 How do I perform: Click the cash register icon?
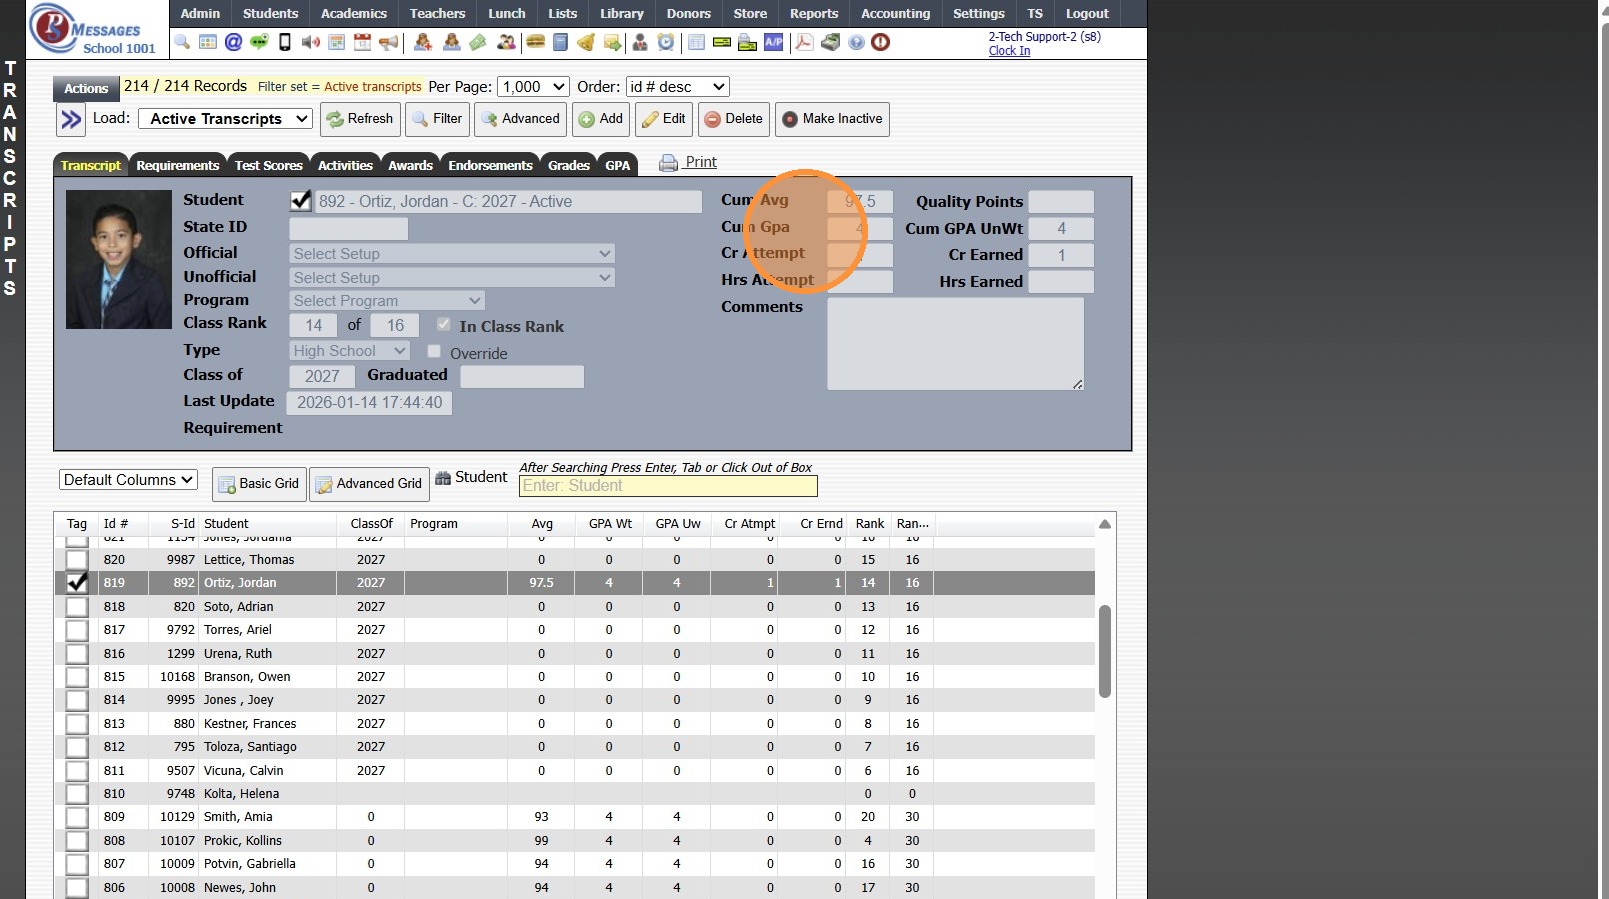[830, 42]
